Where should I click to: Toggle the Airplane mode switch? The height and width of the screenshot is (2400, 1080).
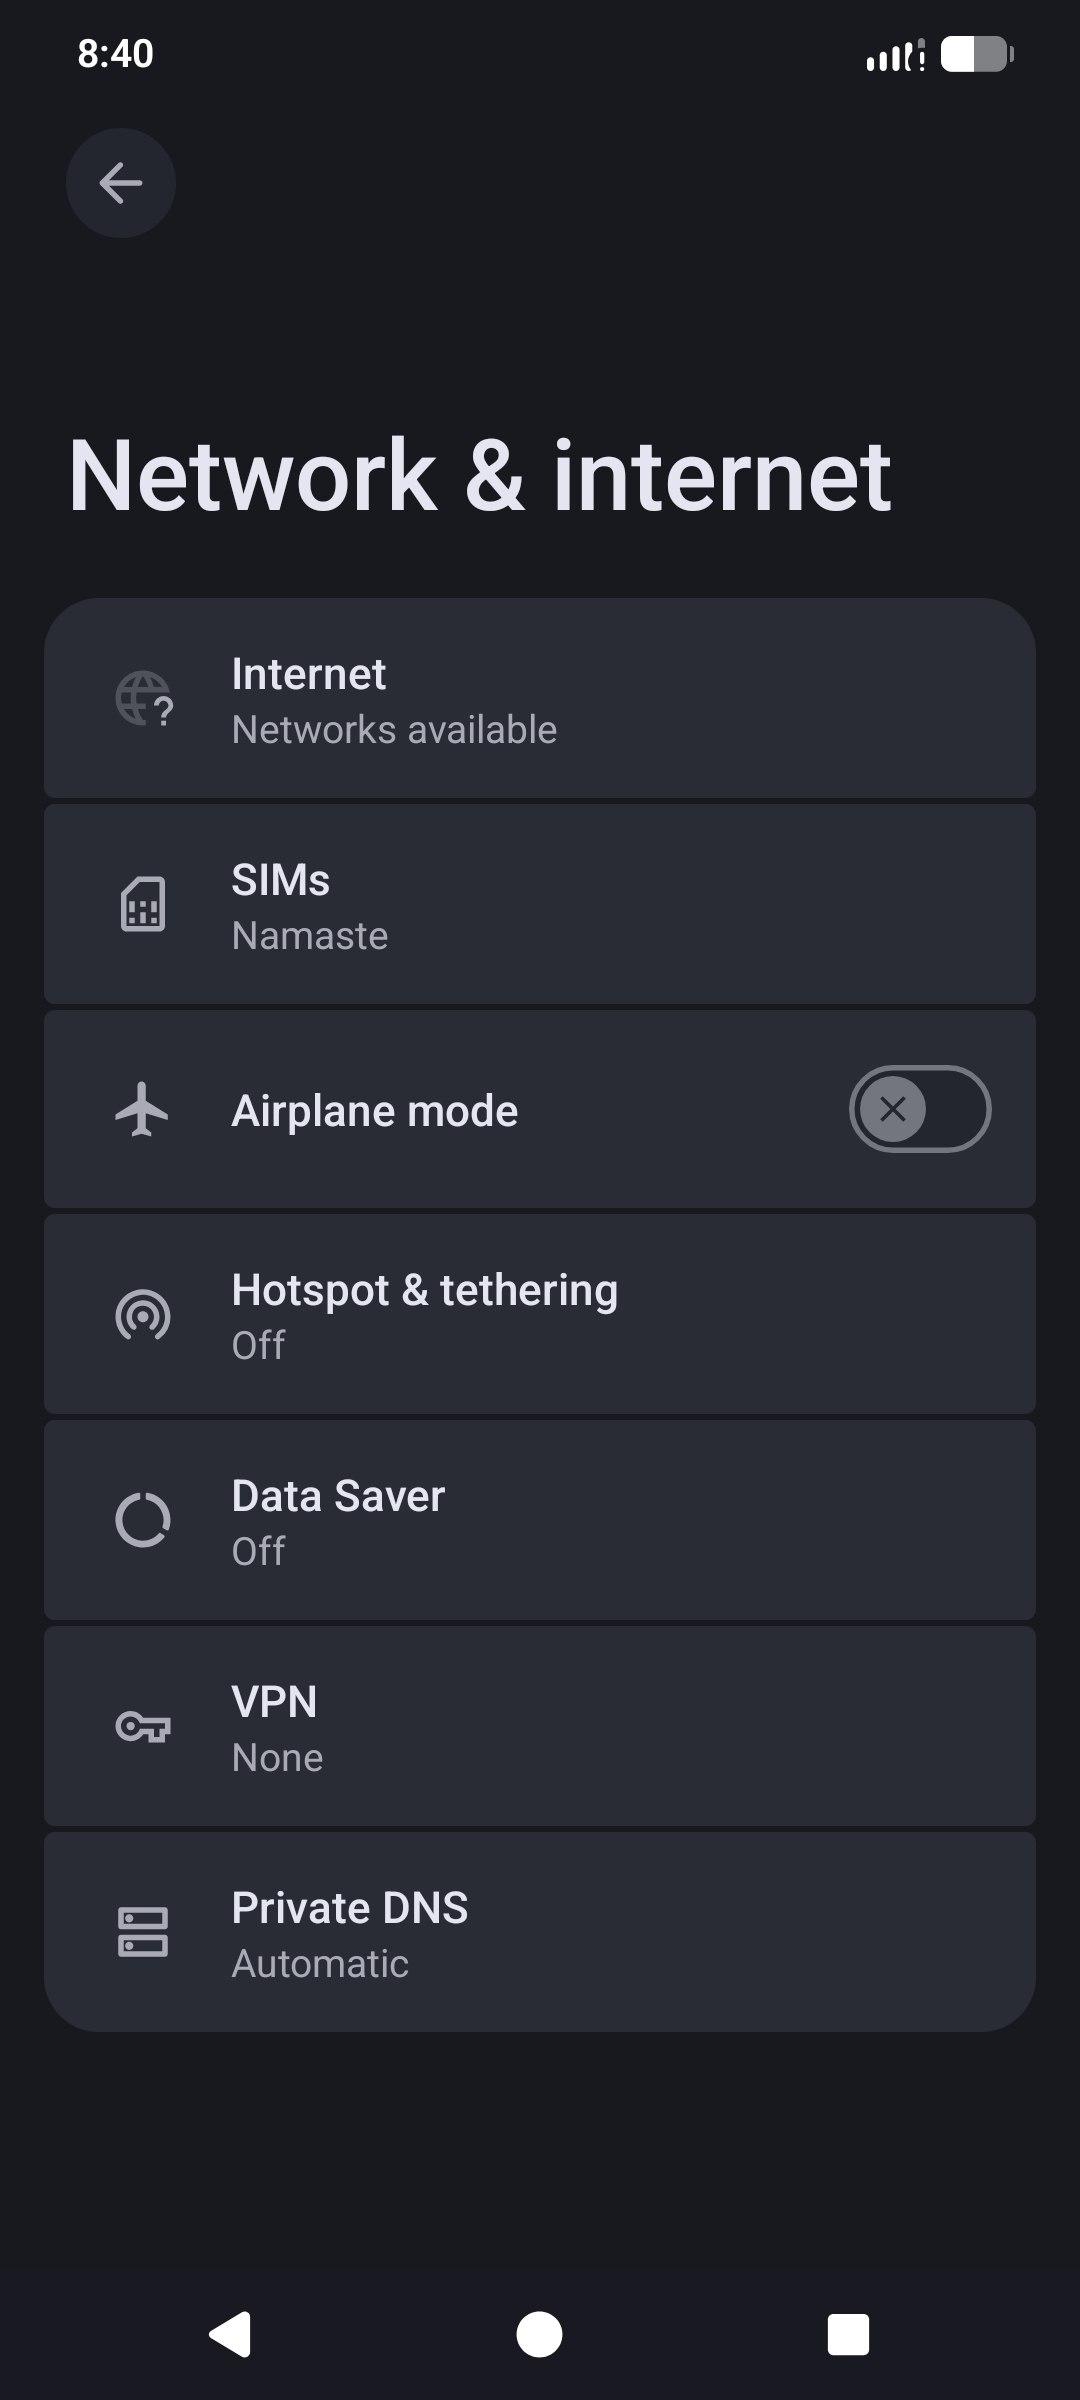919,1109
